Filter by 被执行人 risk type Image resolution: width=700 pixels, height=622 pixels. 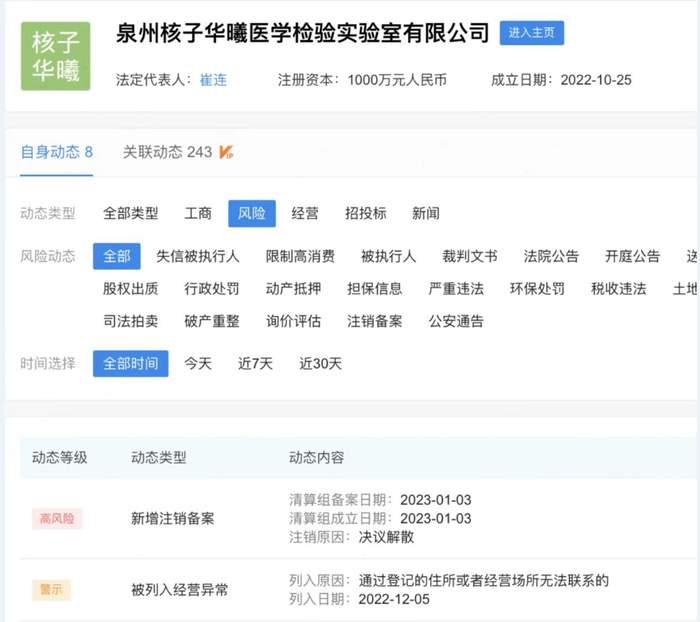[x=388, y=256]
